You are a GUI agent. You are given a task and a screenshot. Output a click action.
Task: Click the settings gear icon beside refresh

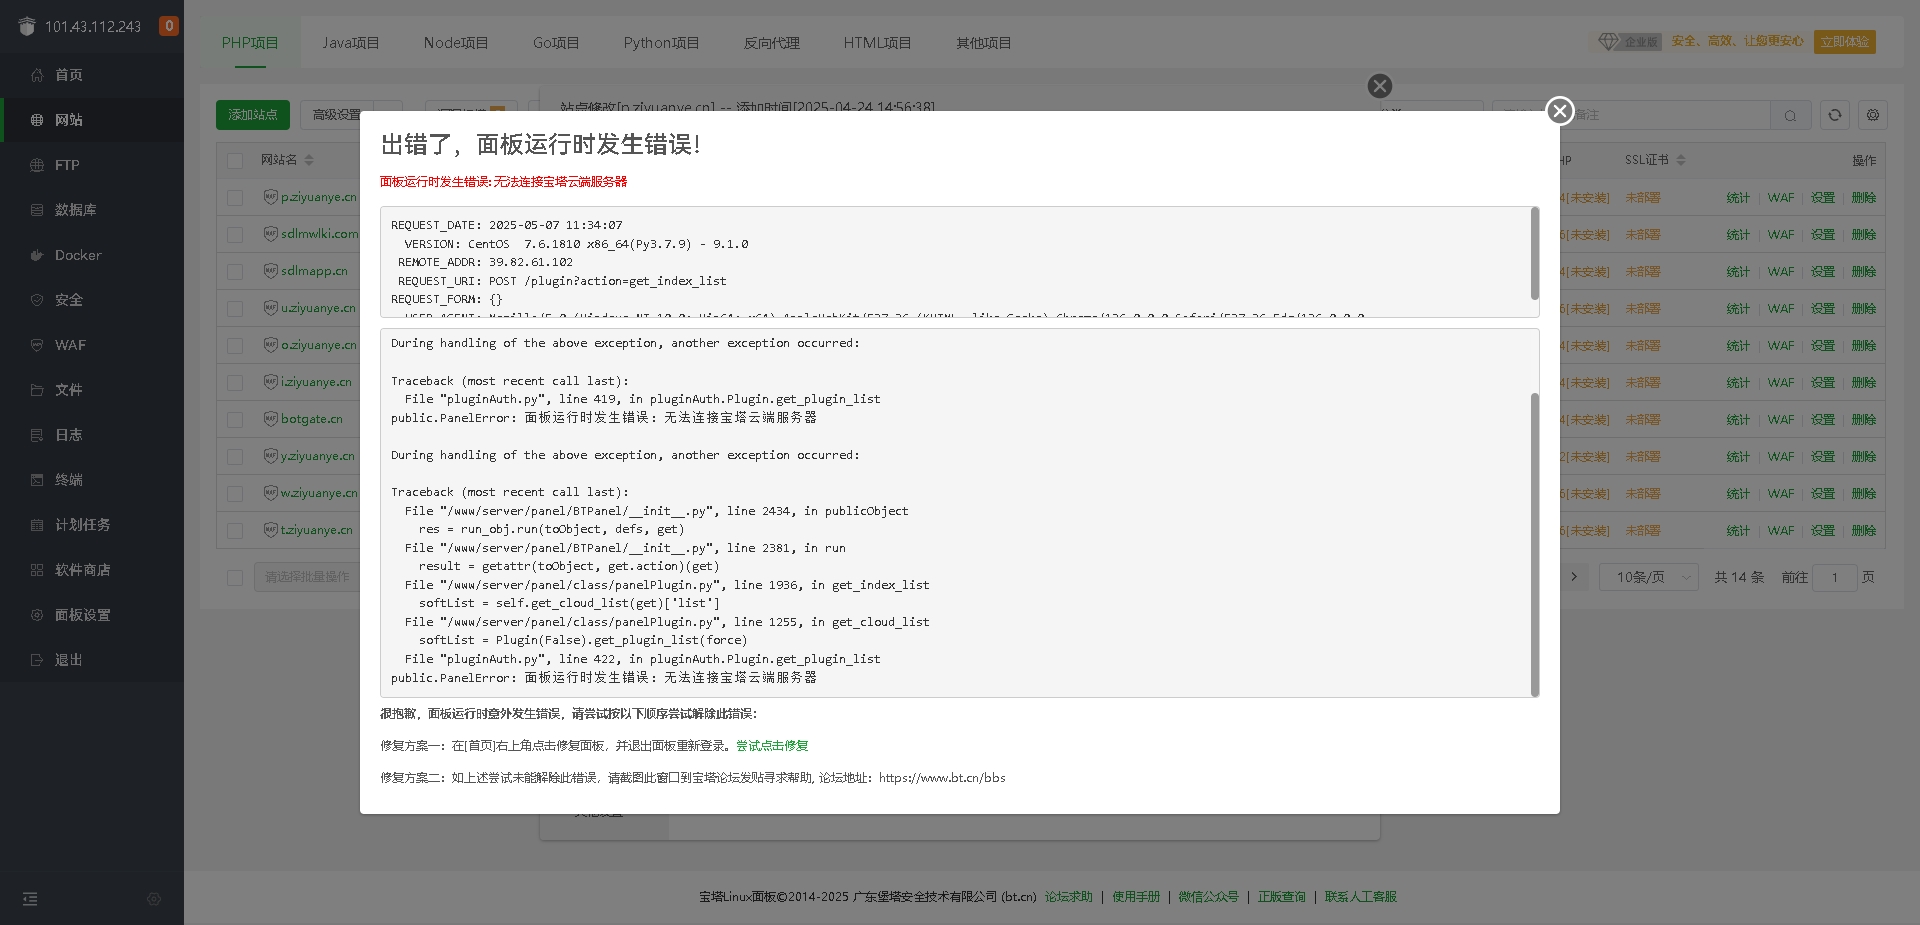coord(1873,115)
